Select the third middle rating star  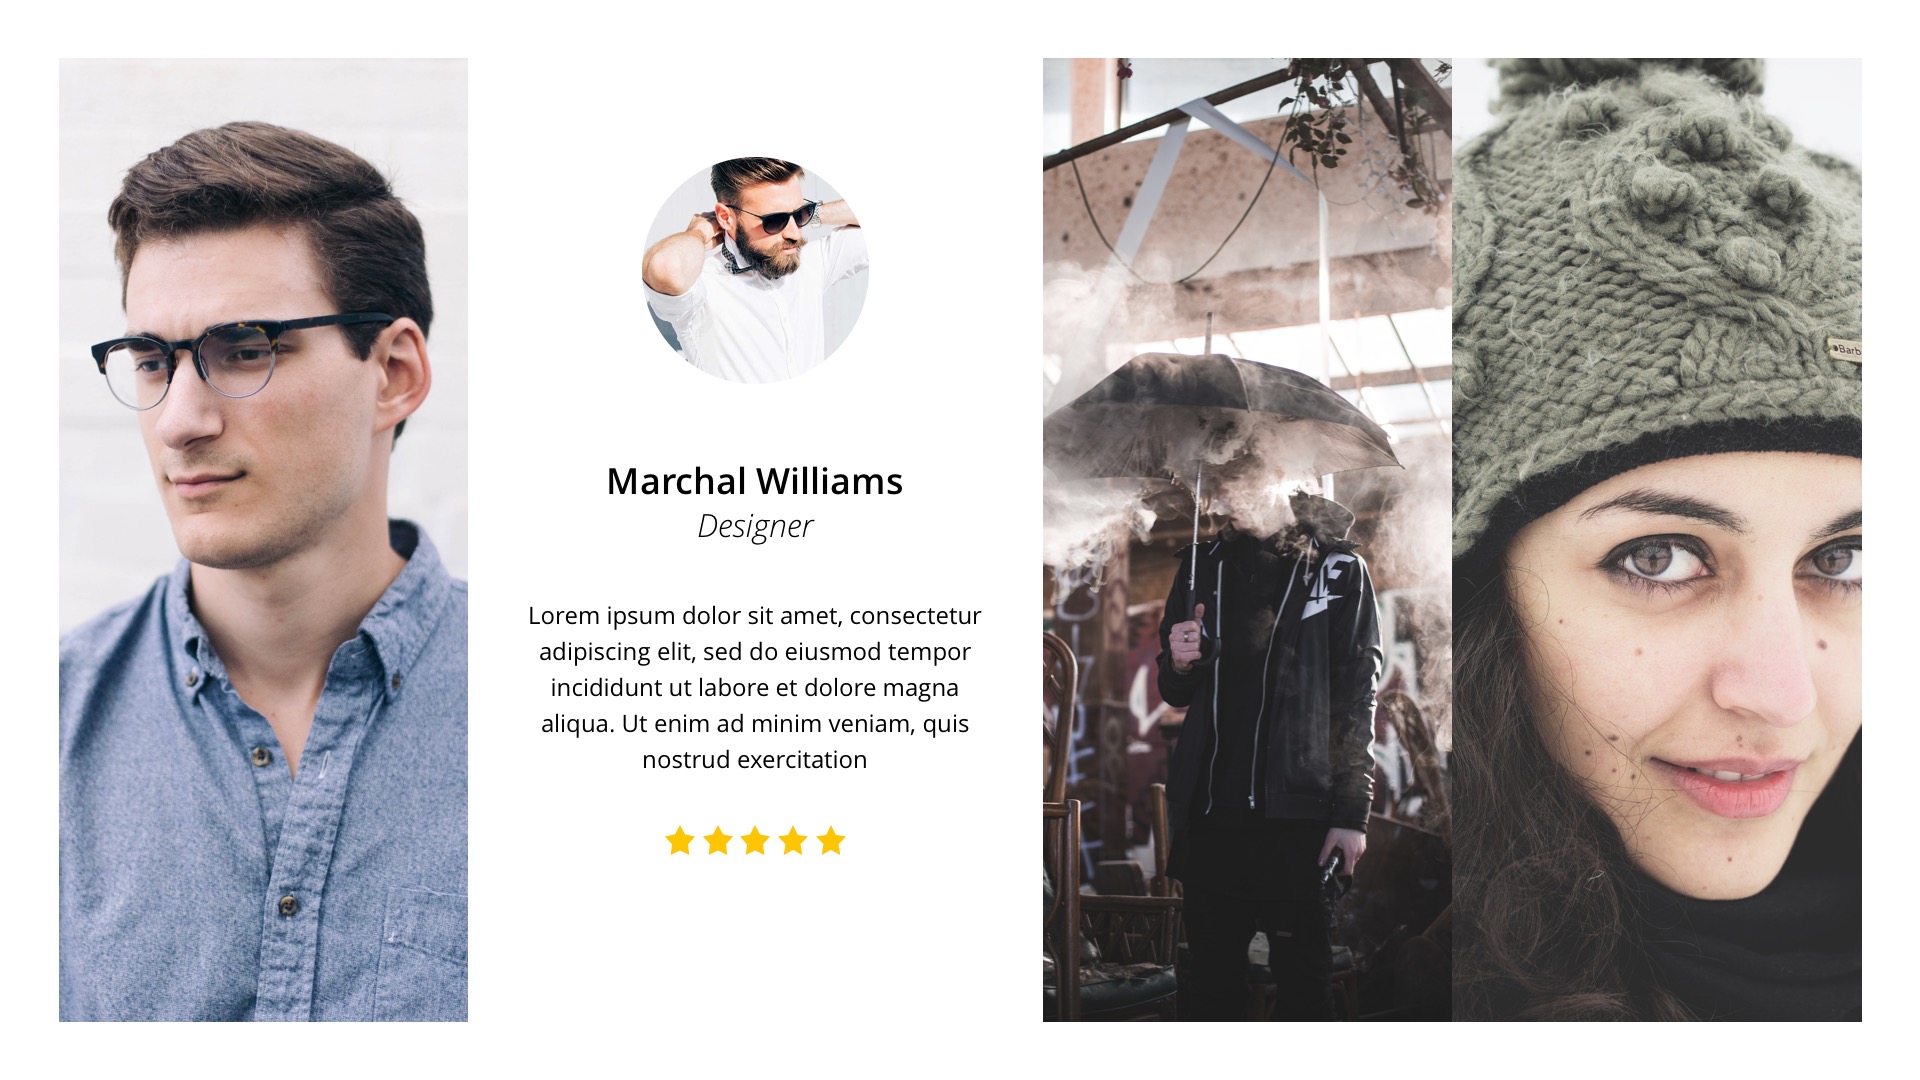point(755,841)
